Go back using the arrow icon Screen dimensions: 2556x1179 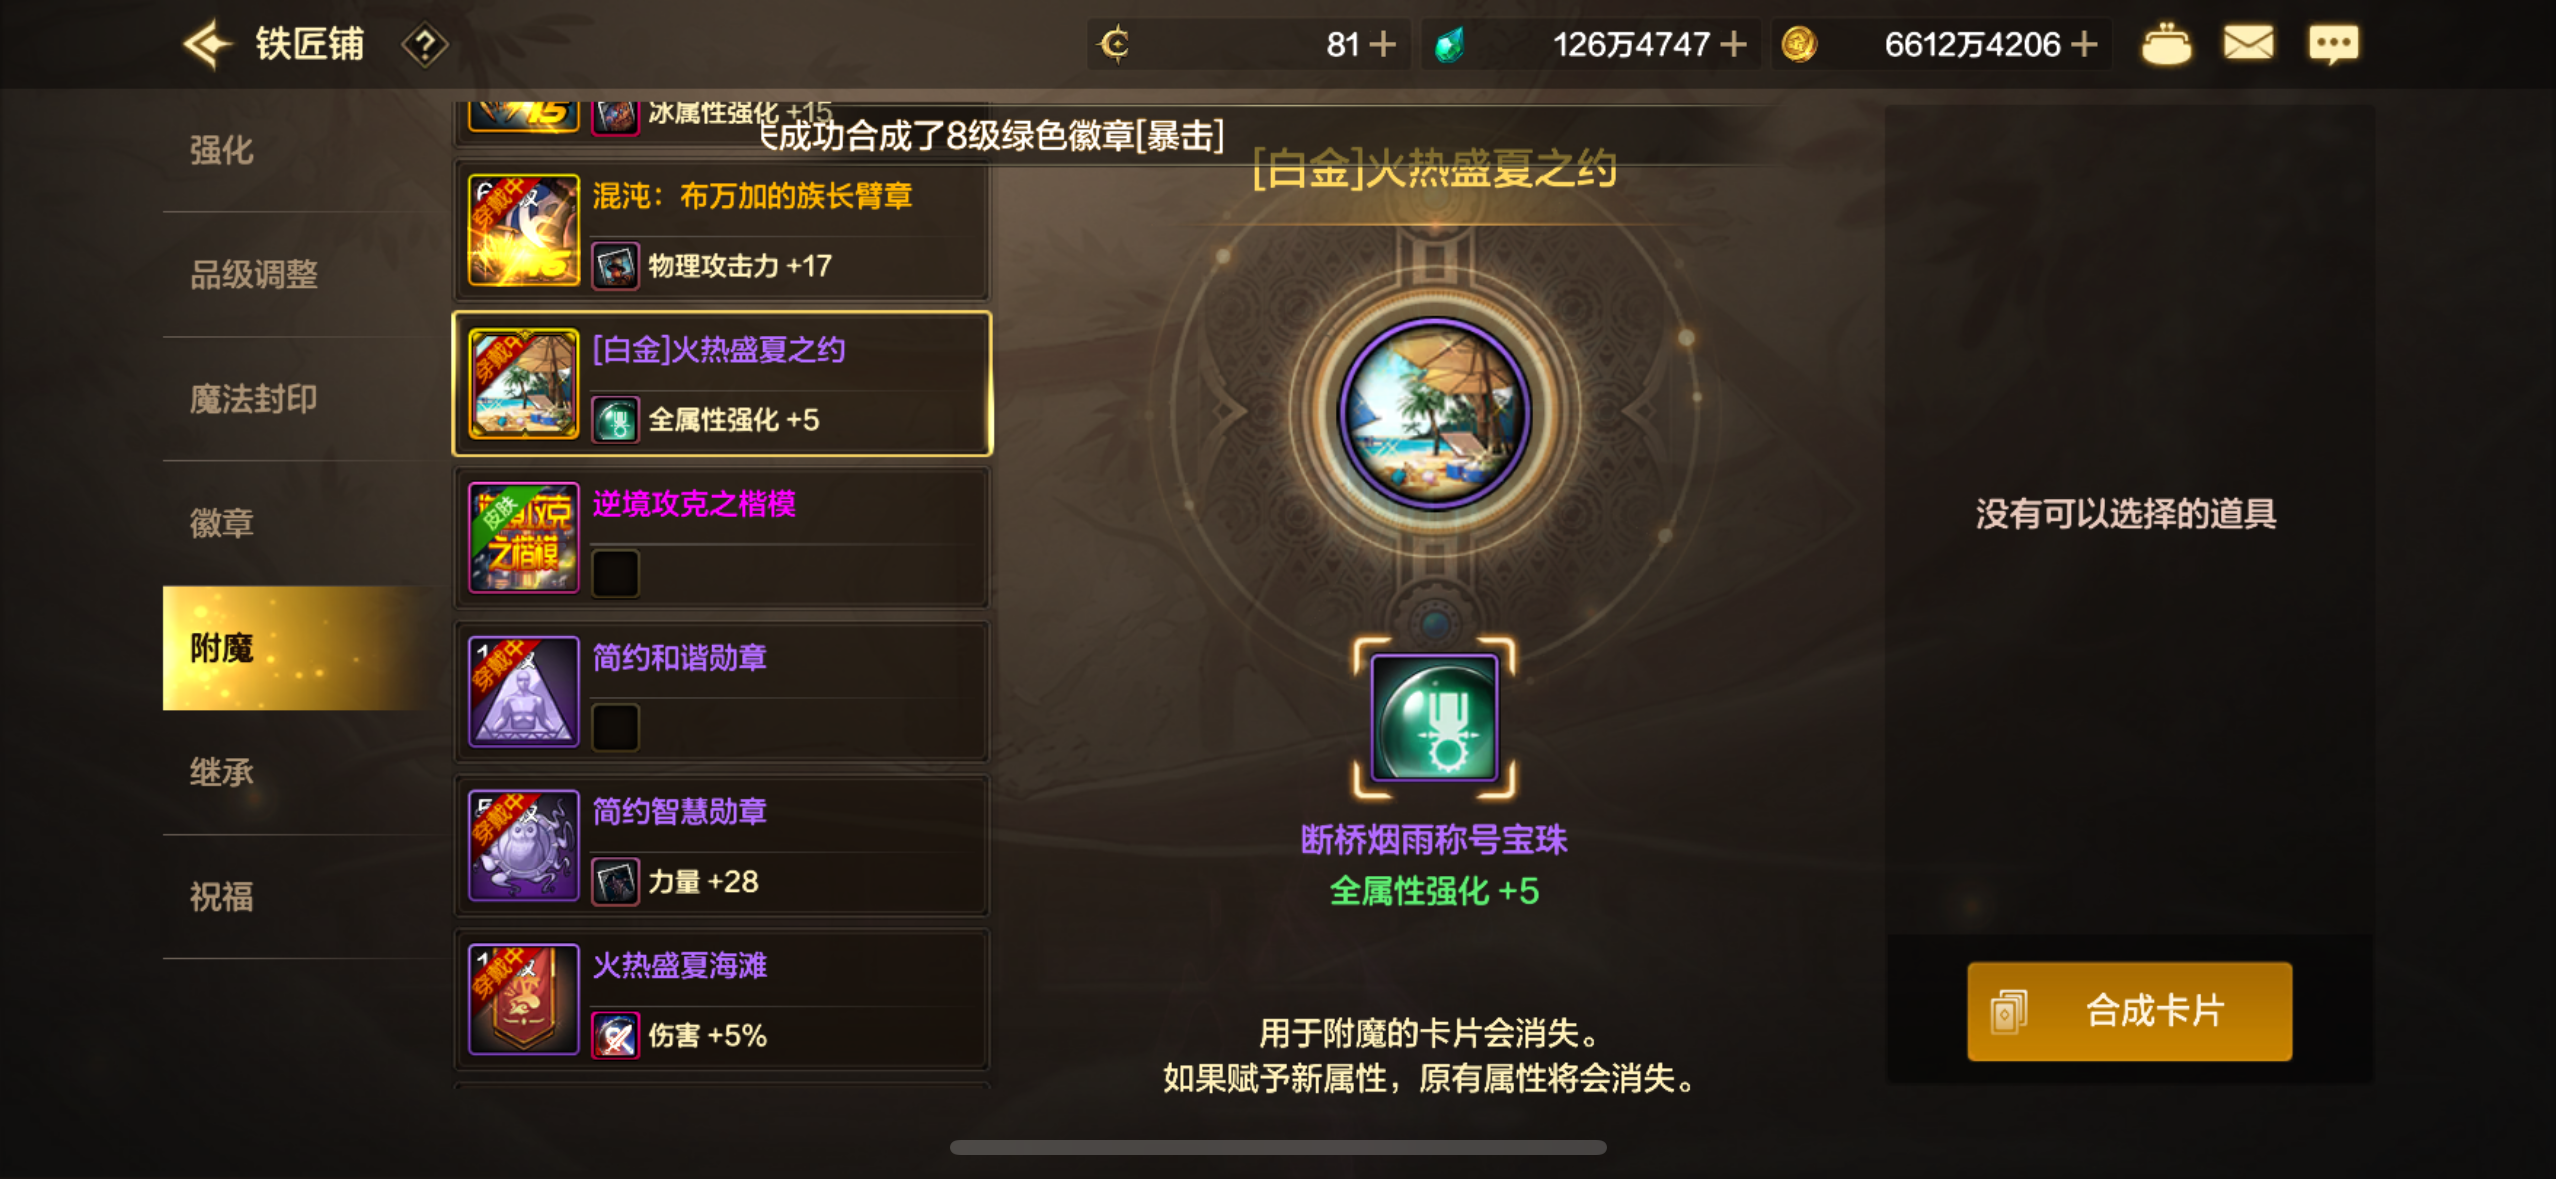(x=208, y=44)
